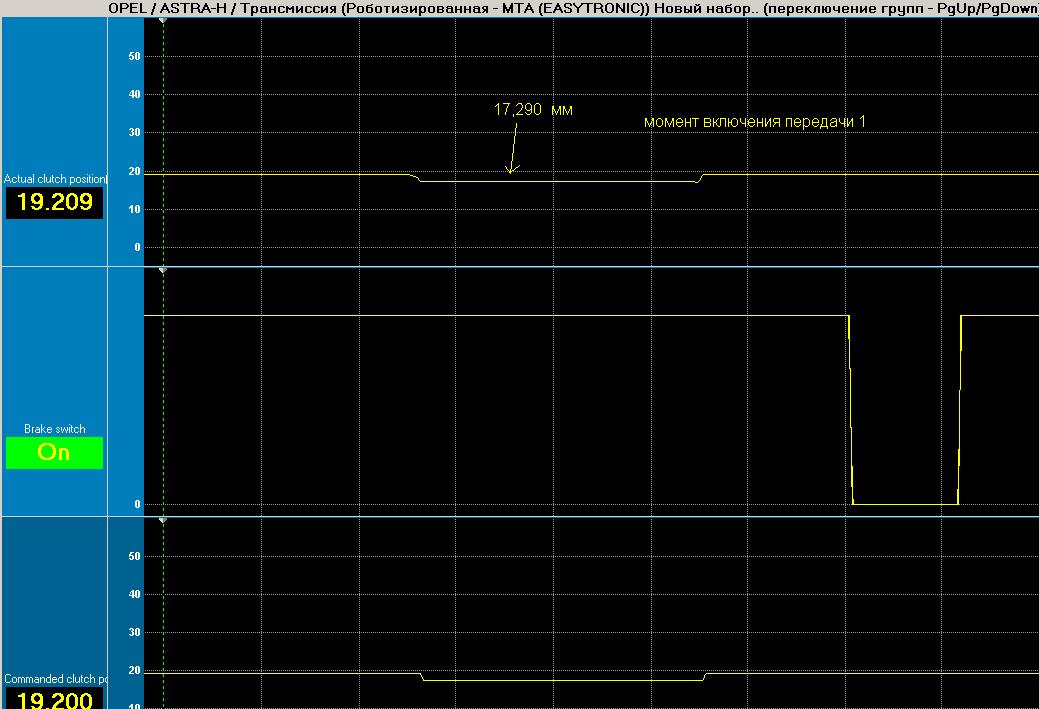This screenshot has width=1039, height=709.
Task: Click the Actual clutch position value 19.209
Action: pos(54,202)
